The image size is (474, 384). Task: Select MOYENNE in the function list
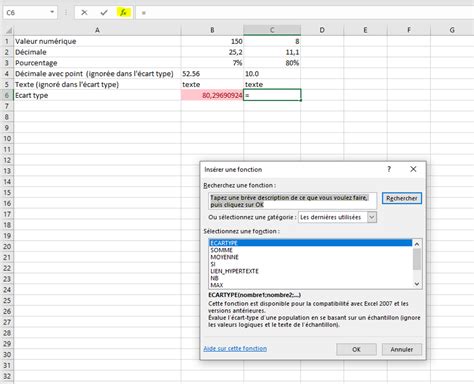310,257
